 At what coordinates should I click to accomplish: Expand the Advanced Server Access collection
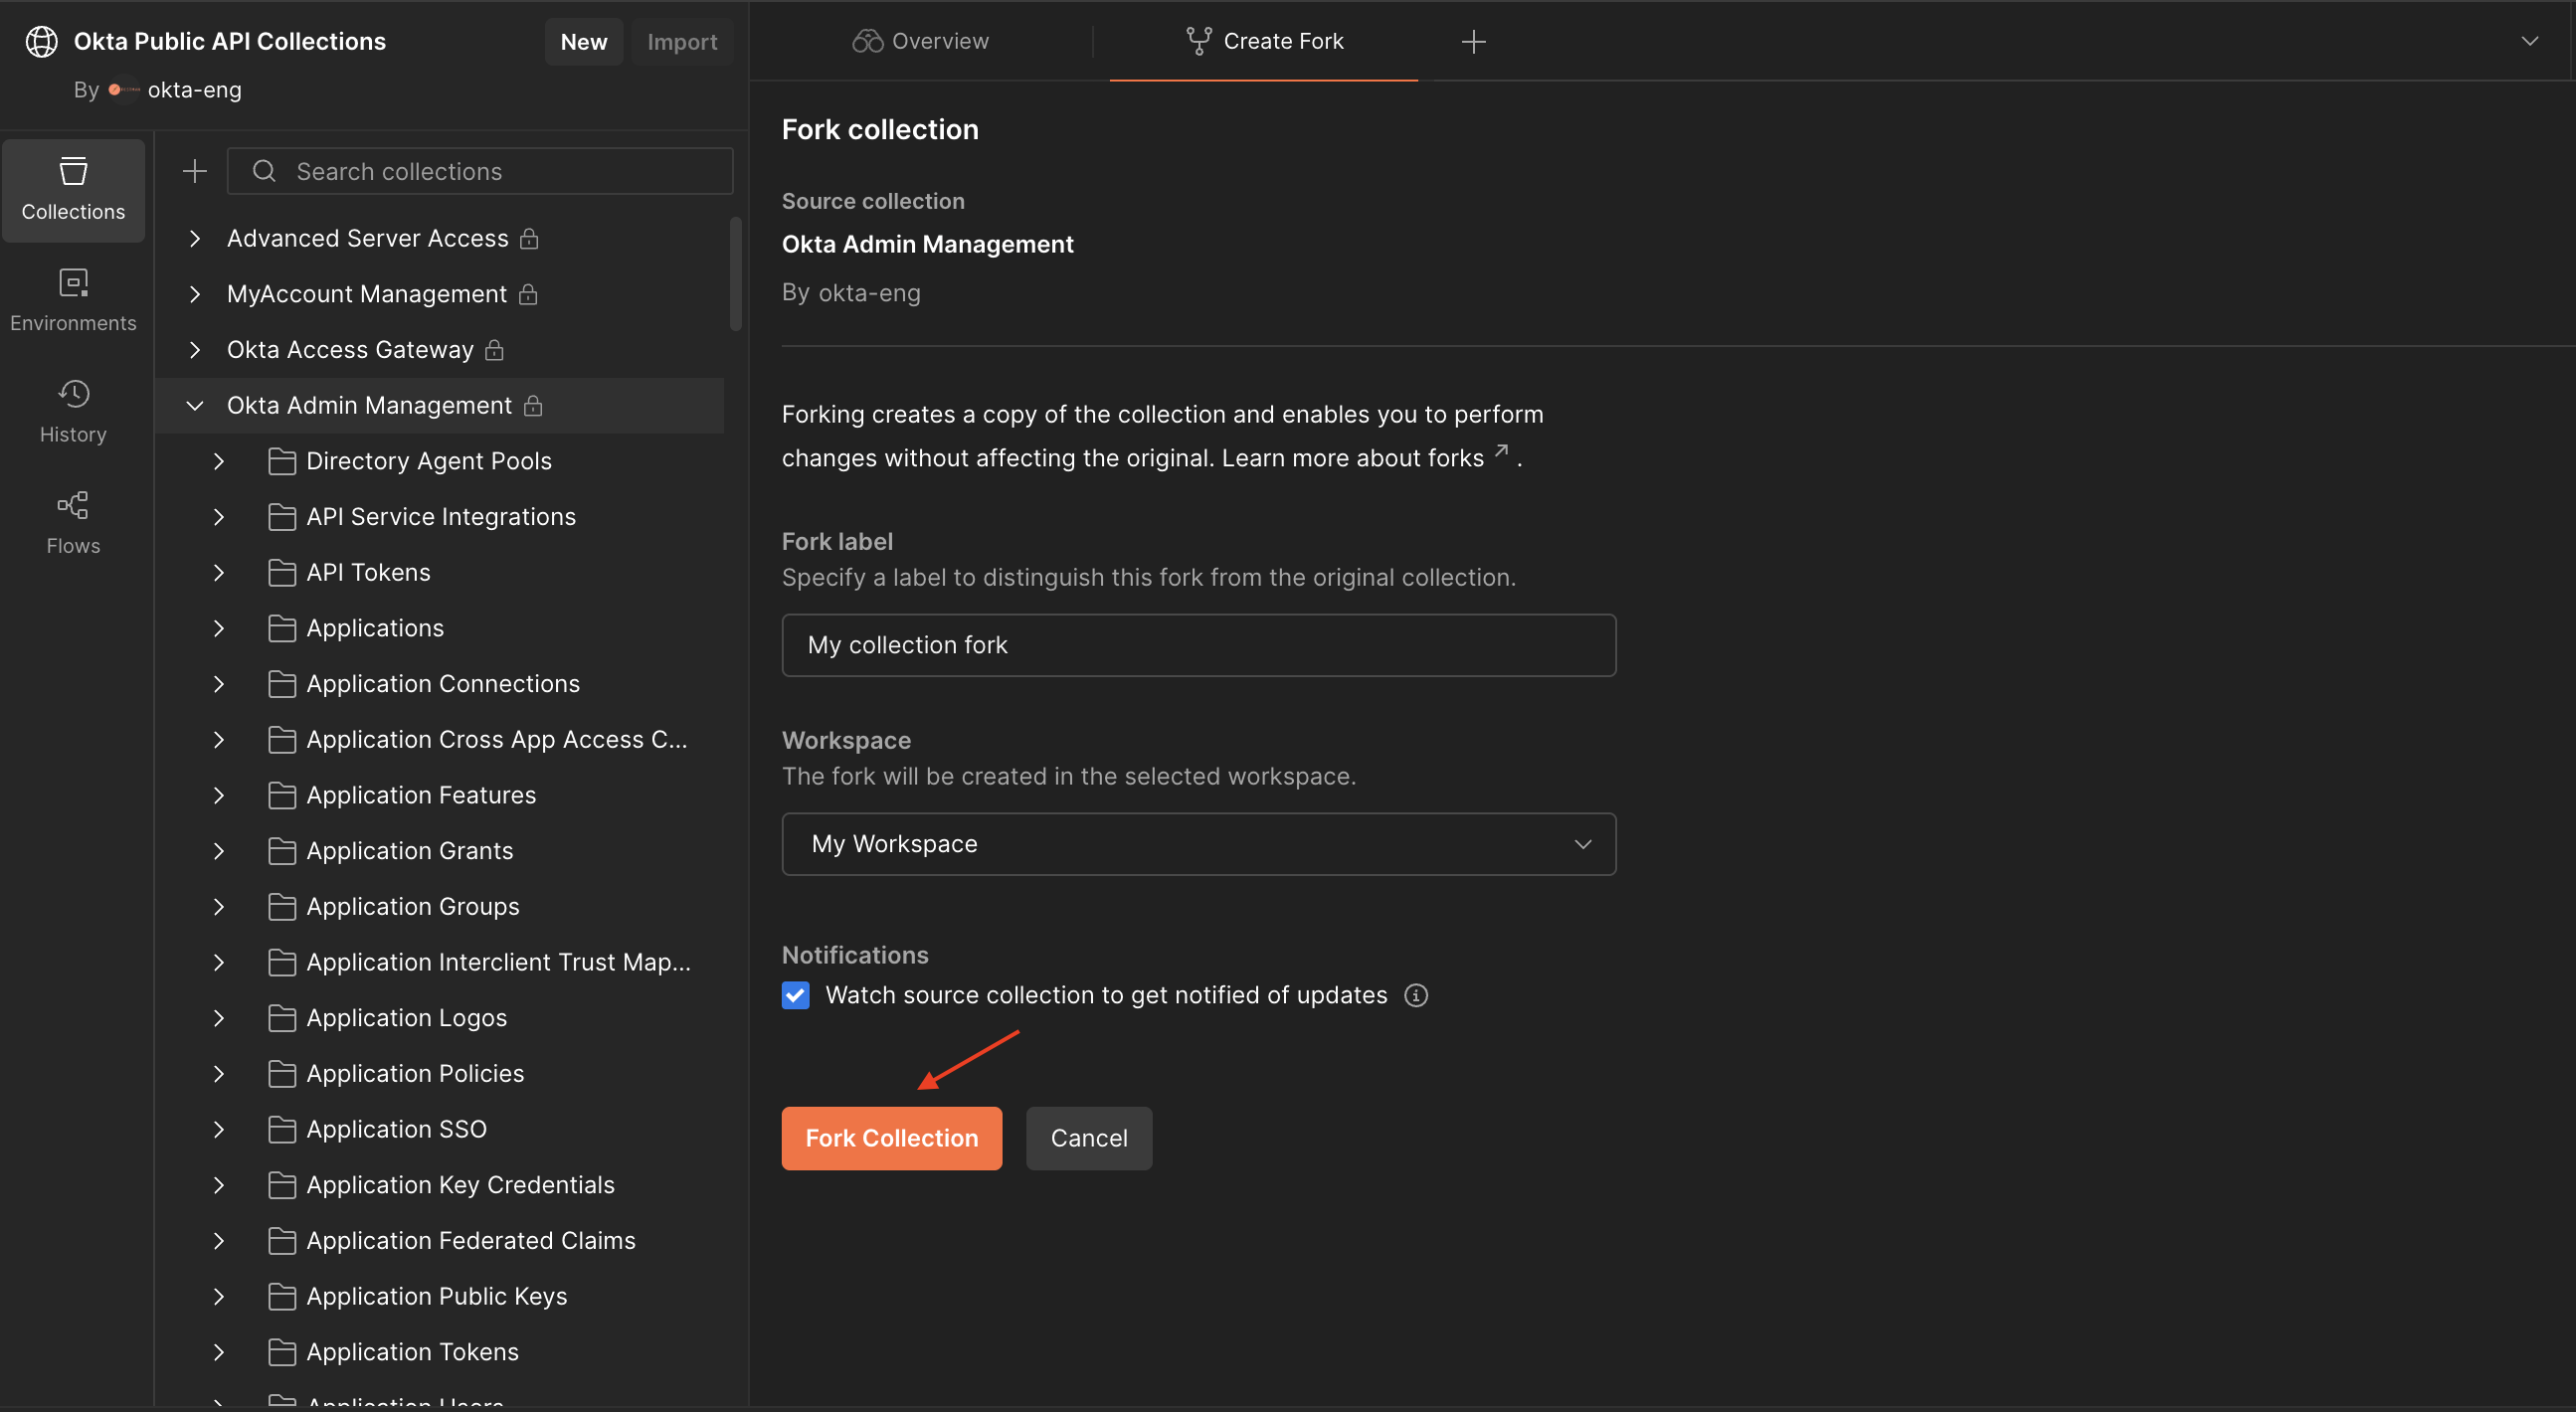[x=195, y=238]
